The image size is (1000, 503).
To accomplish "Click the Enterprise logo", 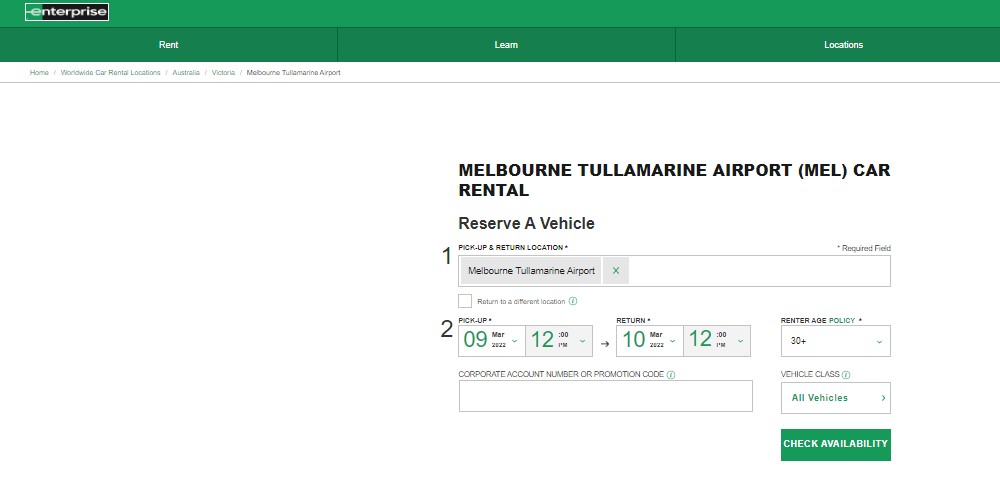I will 67,12.
